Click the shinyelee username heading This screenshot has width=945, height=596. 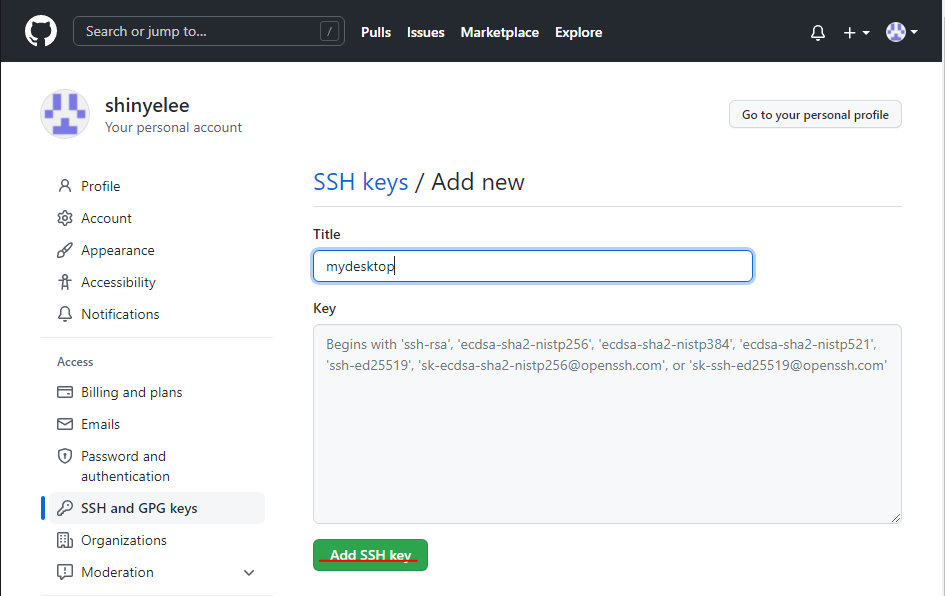147,105
